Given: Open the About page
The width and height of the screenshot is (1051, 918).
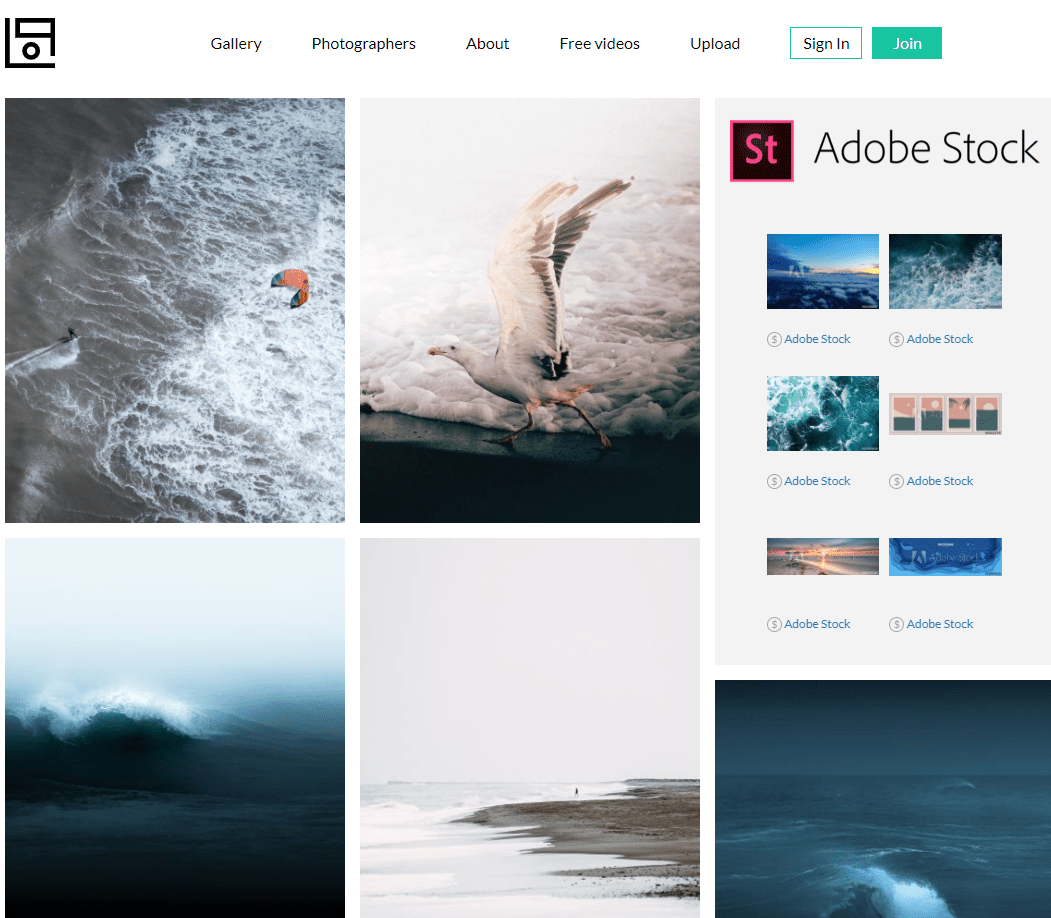Looking at the screenshot, I should tap(487, 44).
